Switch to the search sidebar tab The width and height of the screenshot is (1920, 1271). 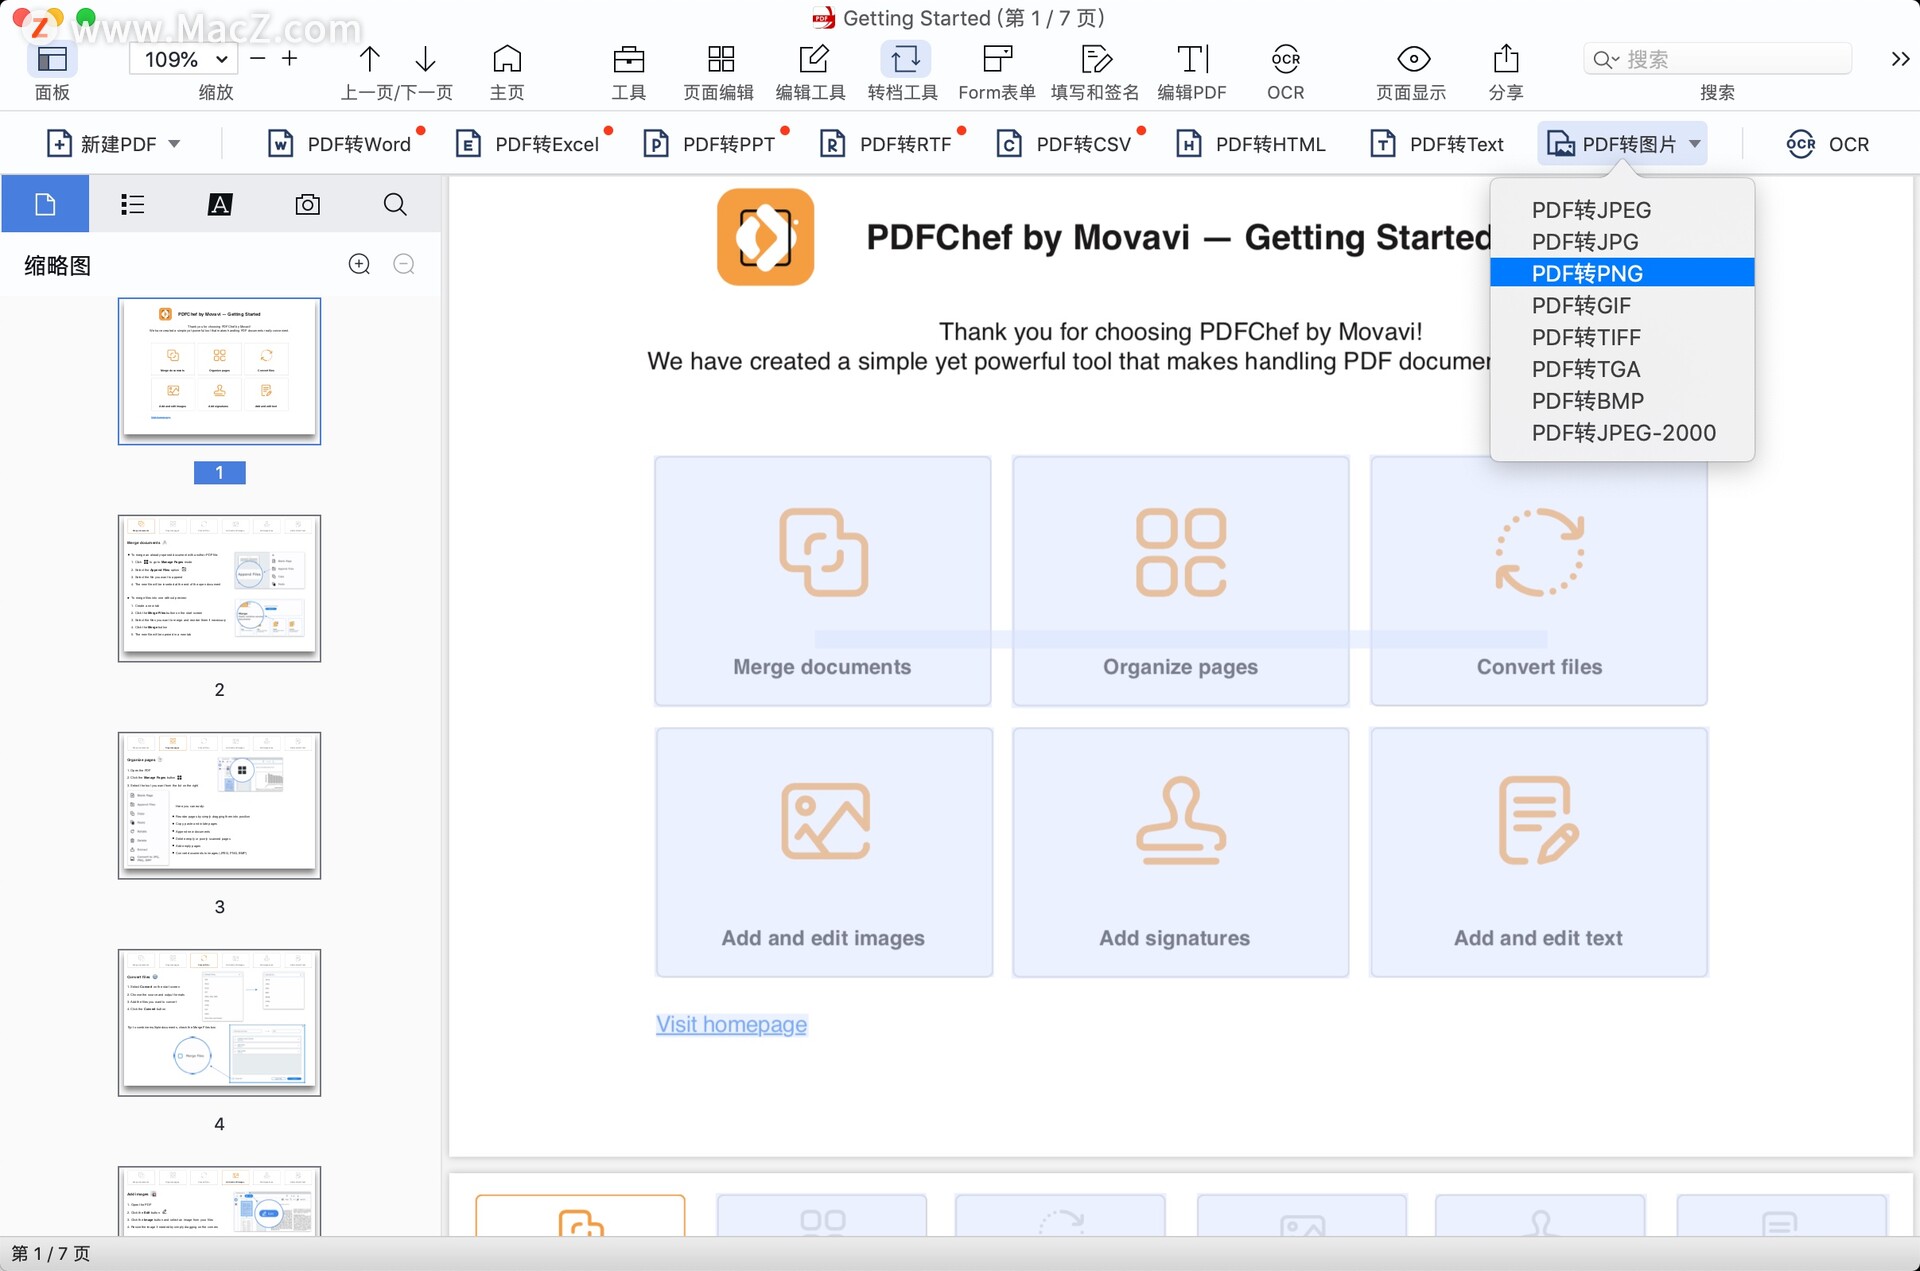395,204
